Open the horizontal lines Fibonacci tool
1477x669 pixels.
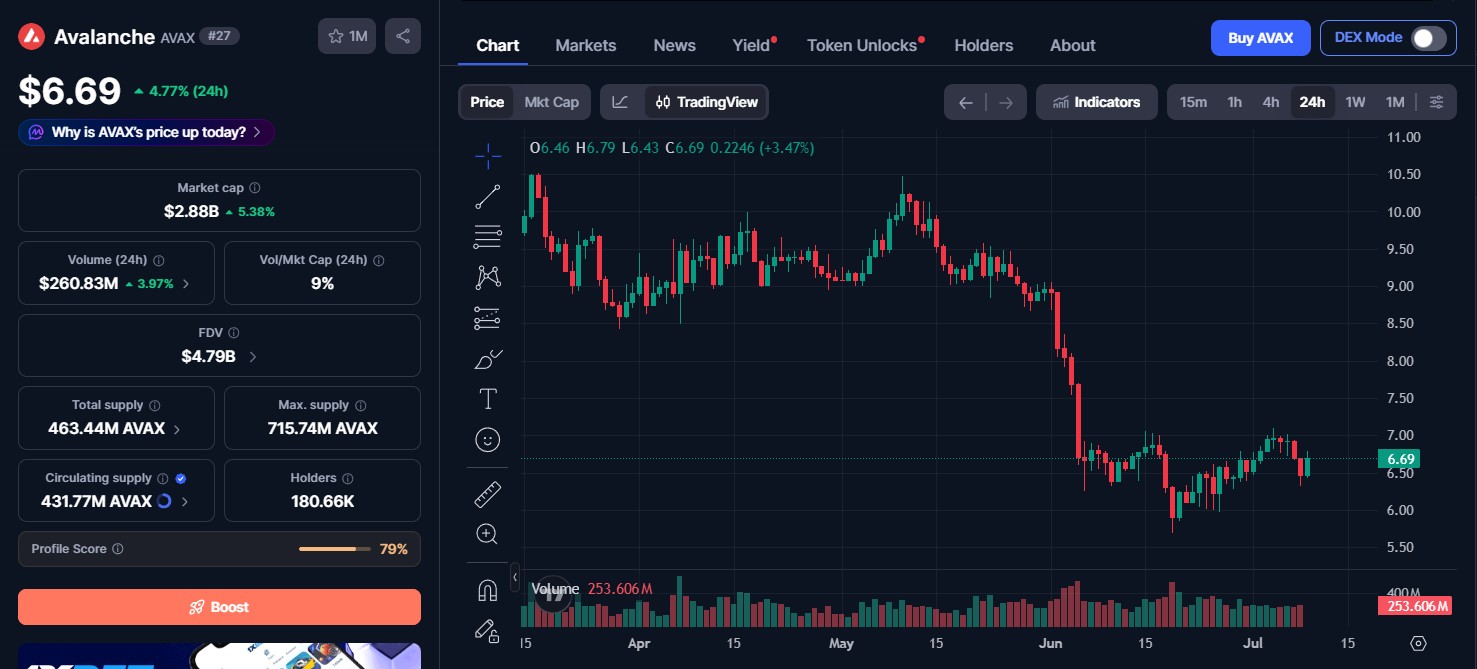click(x=488, y=237)
